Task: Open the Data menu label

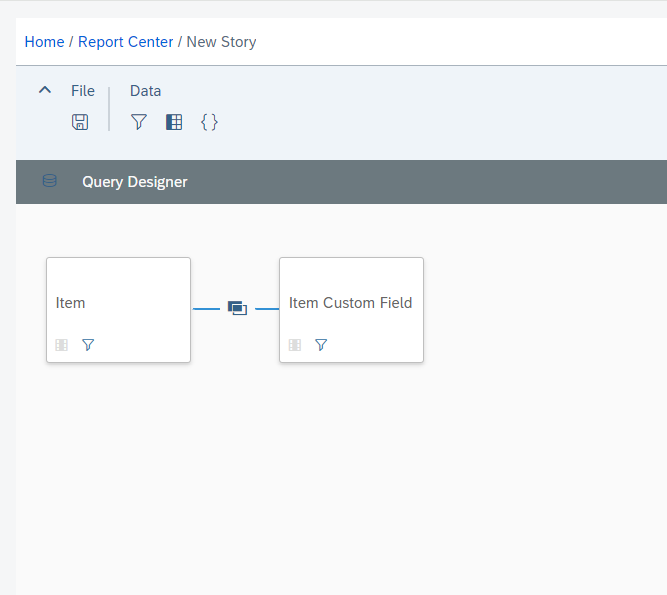Action: click(x=145, y=91)
